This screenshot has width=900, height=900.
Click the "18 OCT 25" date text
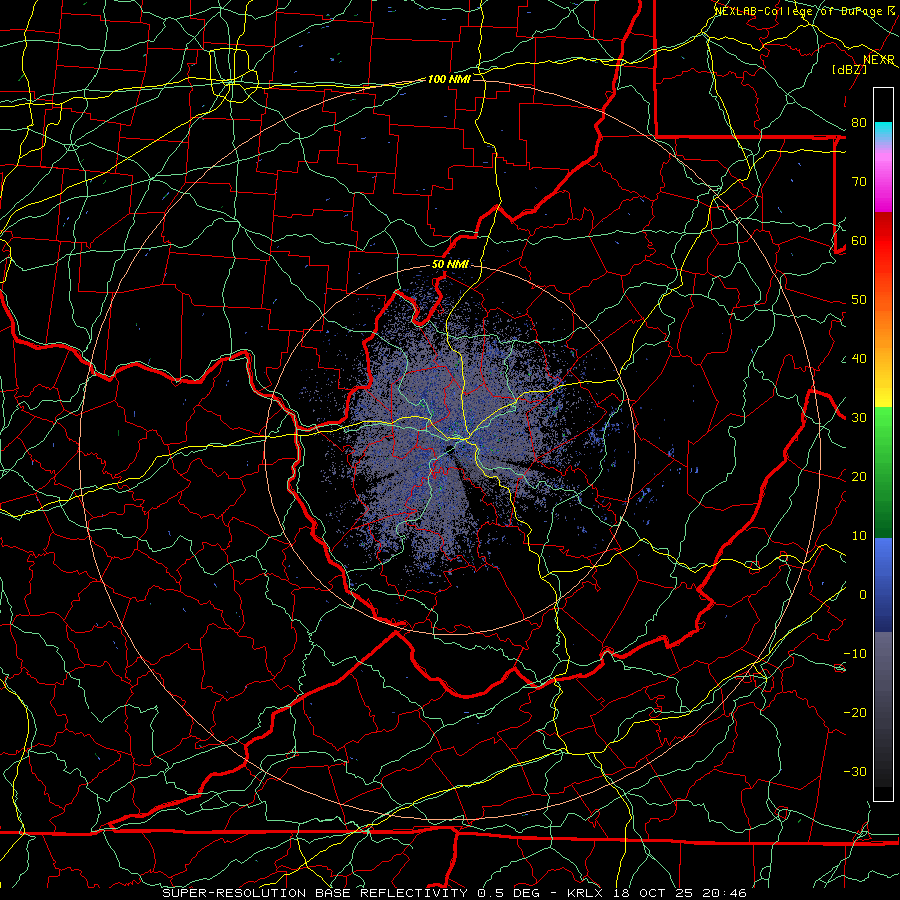pos(653,893)
